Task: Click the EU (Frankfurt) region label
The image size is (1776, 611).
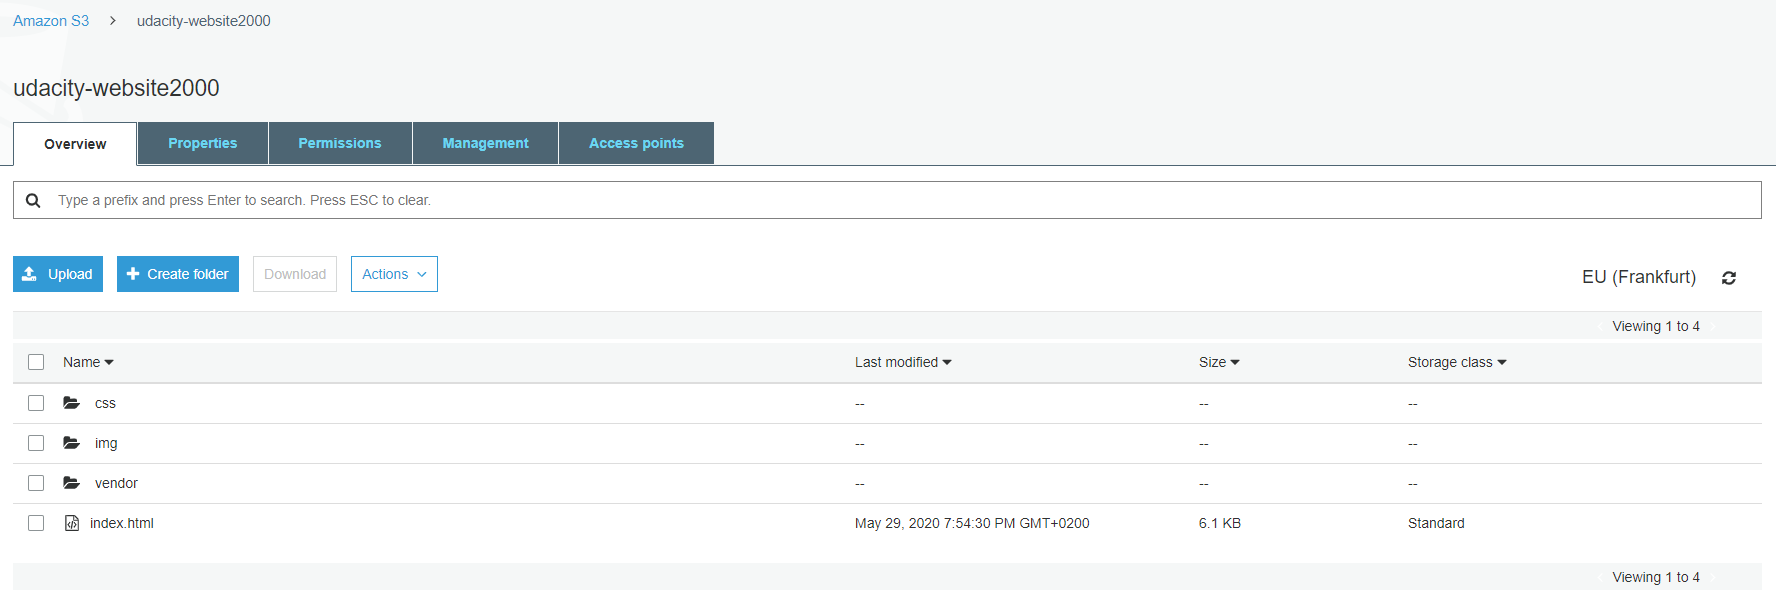Action: [1639, 277]
